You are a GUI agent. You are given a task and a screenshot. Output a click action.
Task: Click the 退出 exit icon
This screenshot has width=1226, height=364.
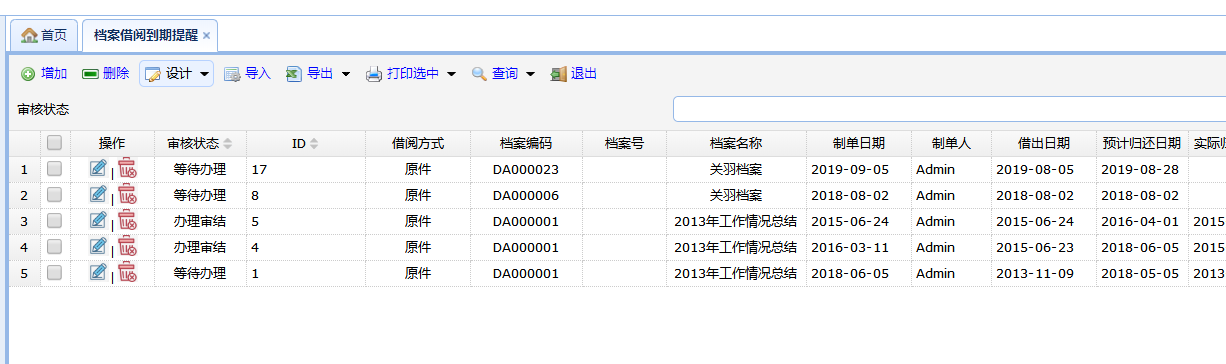pyautogui.click(x=559, y=74)
